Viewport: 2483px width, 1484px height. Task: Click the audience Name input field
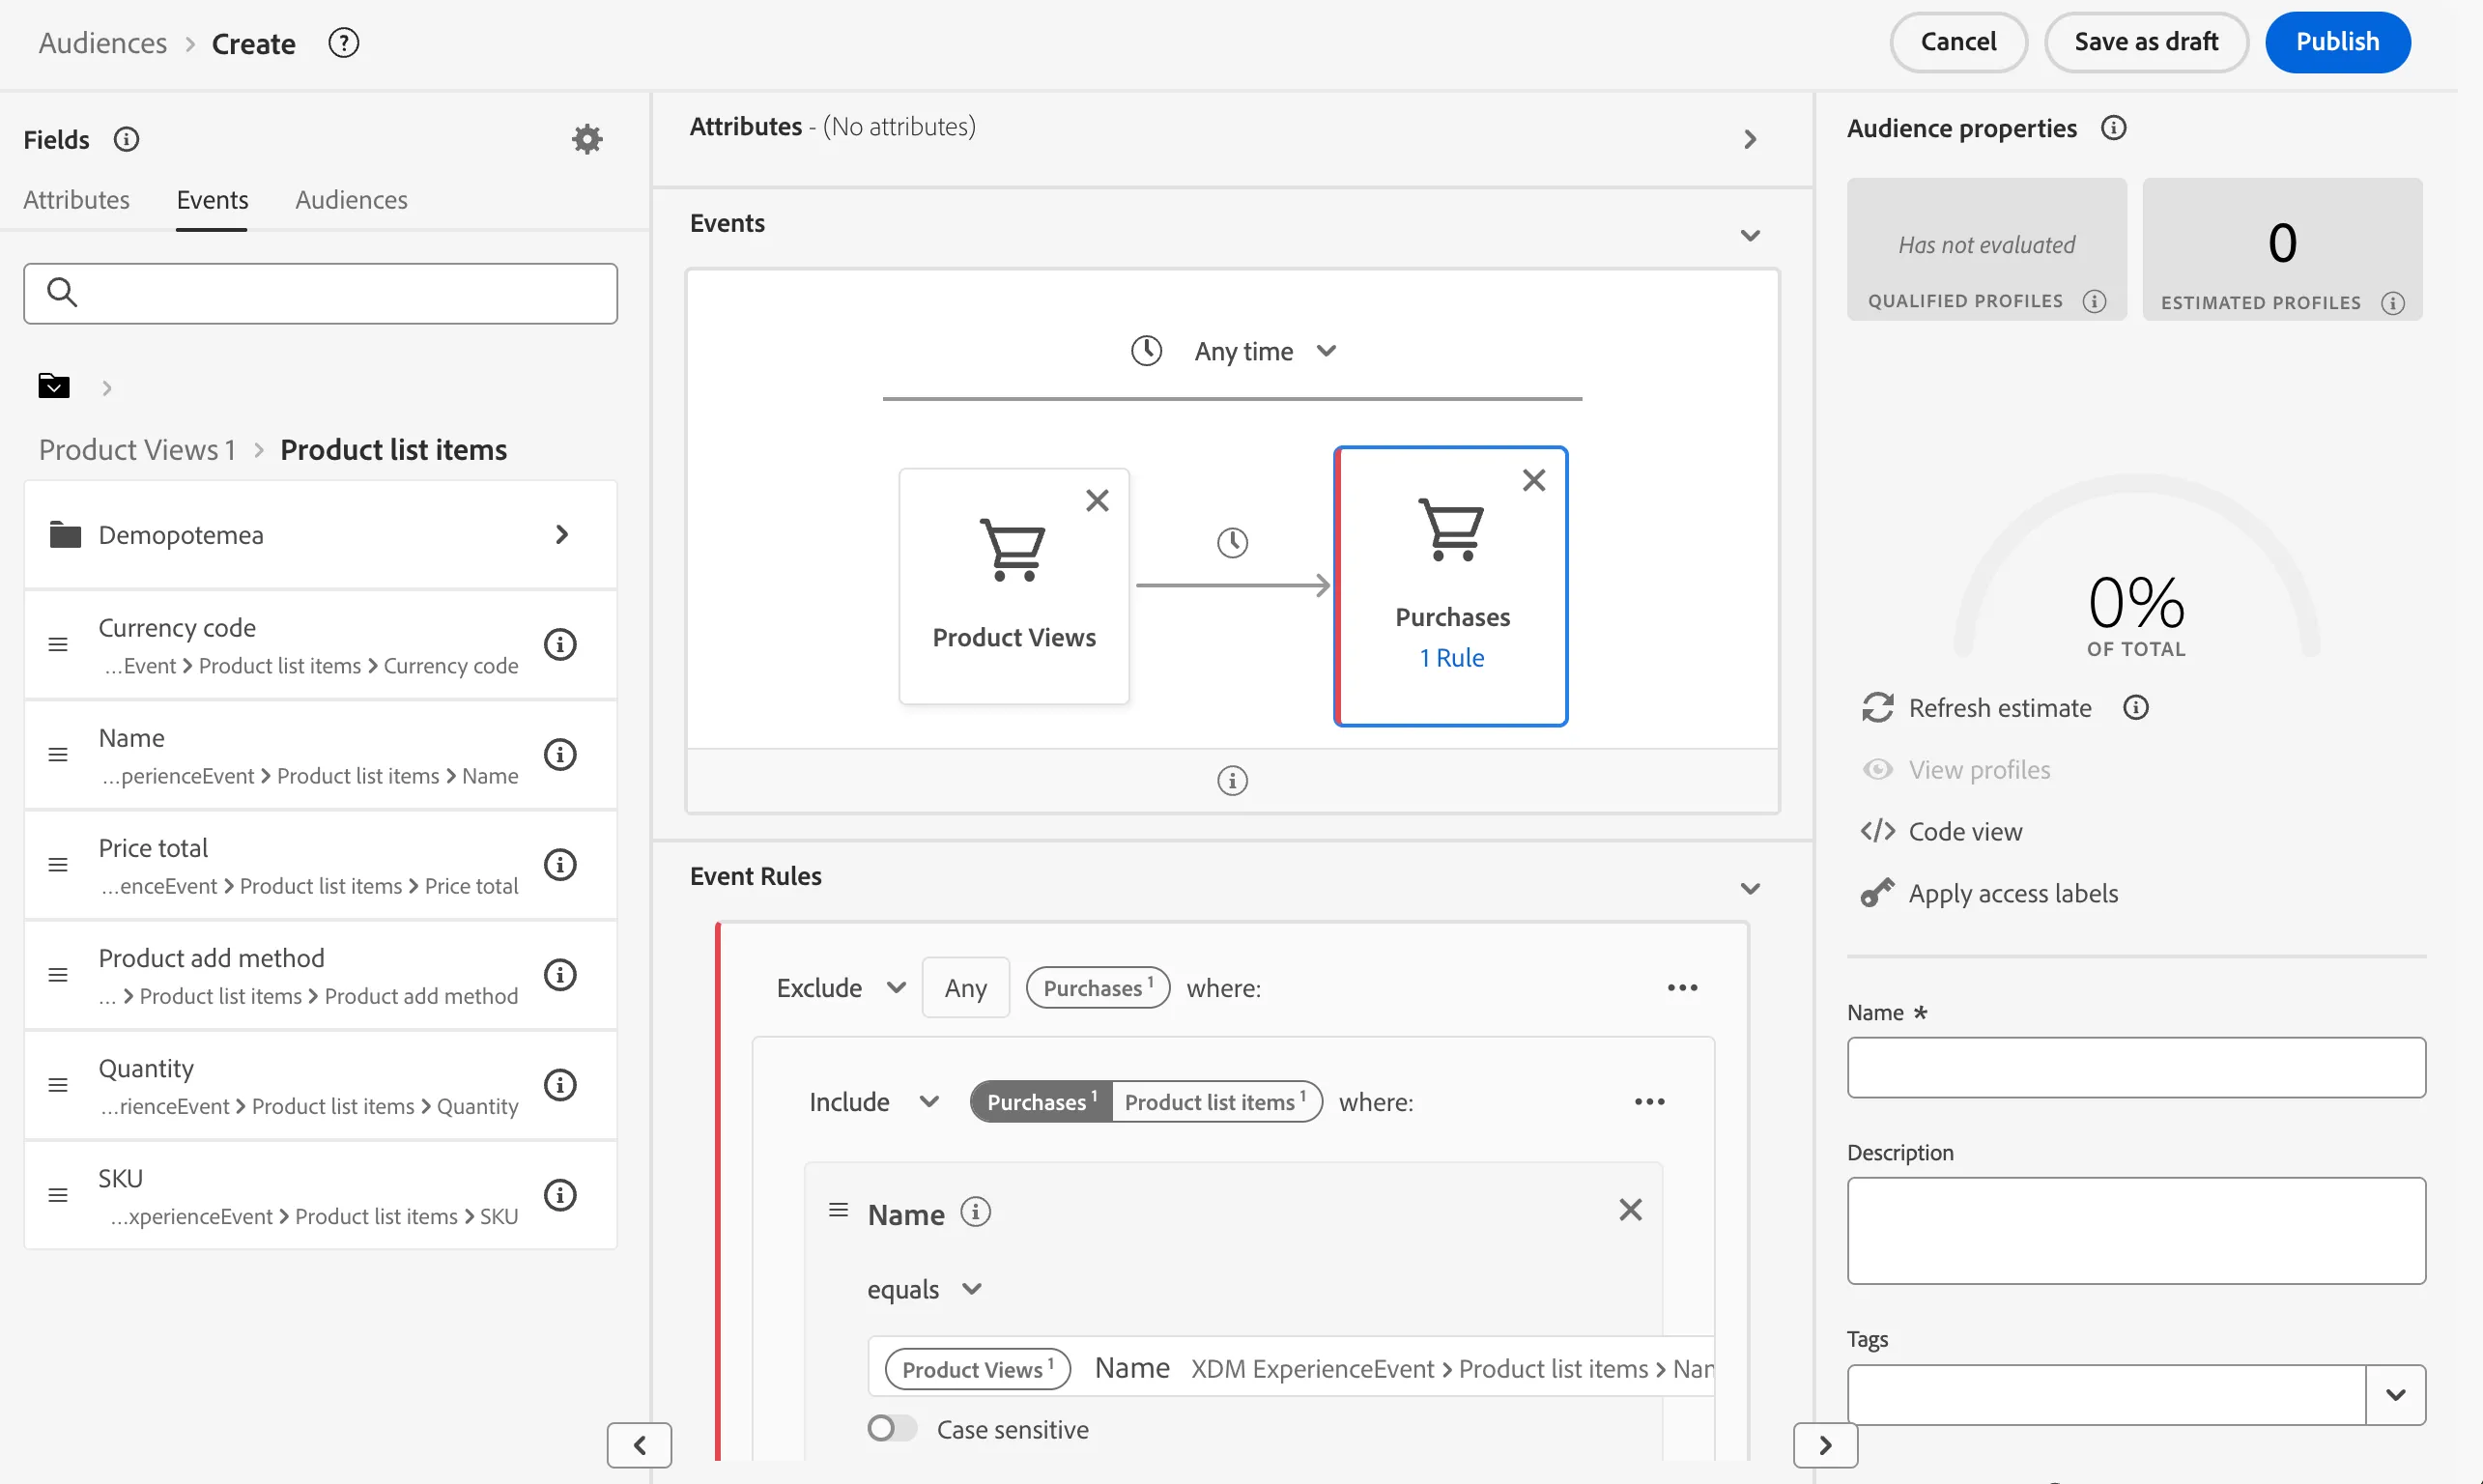pos(2136,1067)
